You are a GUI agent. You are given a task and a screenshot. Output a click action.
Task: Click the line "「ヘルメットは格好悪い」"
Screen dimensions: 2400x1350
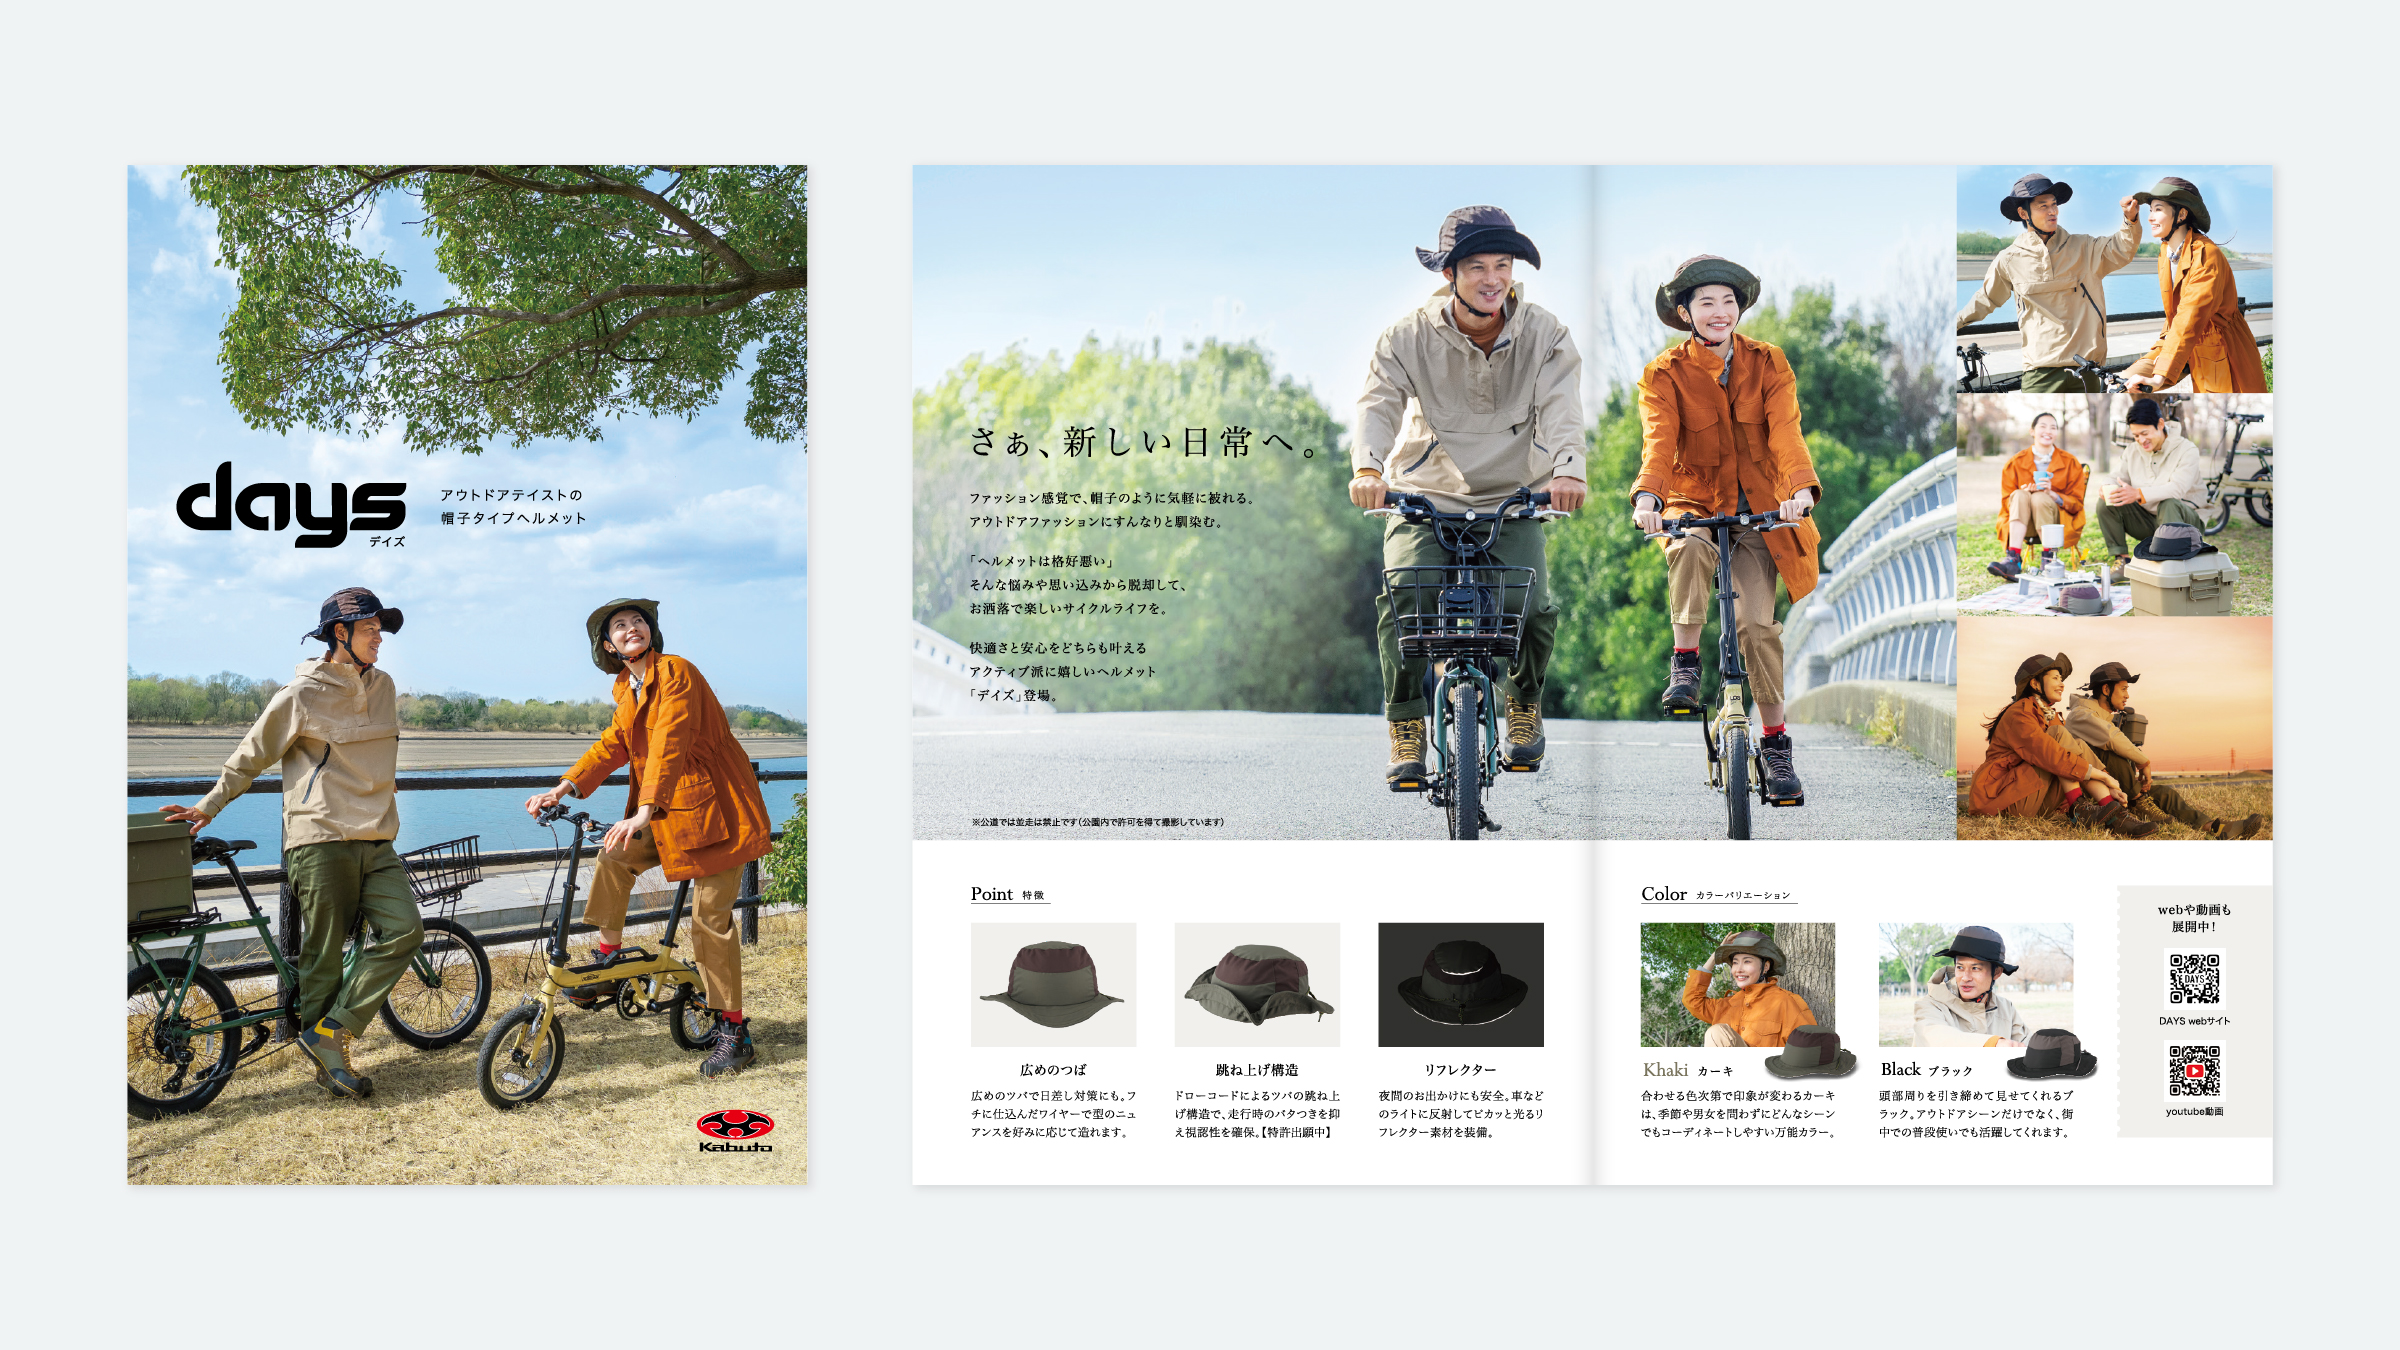point(1043,561)
